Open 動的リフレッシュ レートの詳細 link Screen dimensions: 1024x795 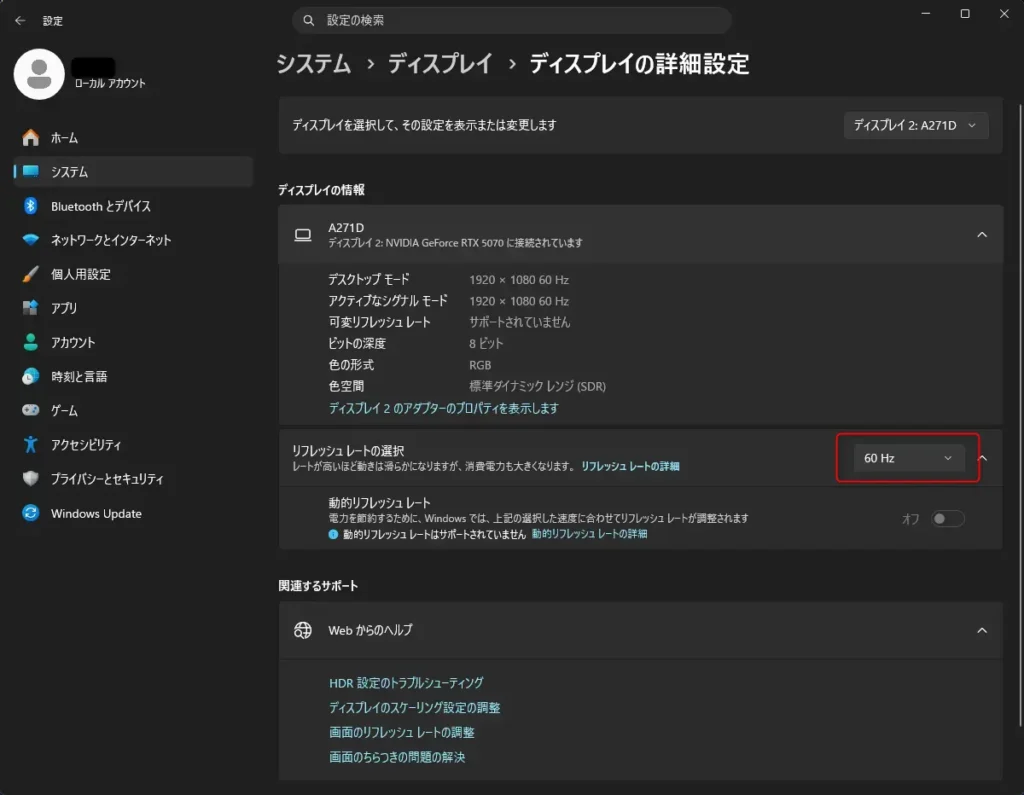(589, 534)
